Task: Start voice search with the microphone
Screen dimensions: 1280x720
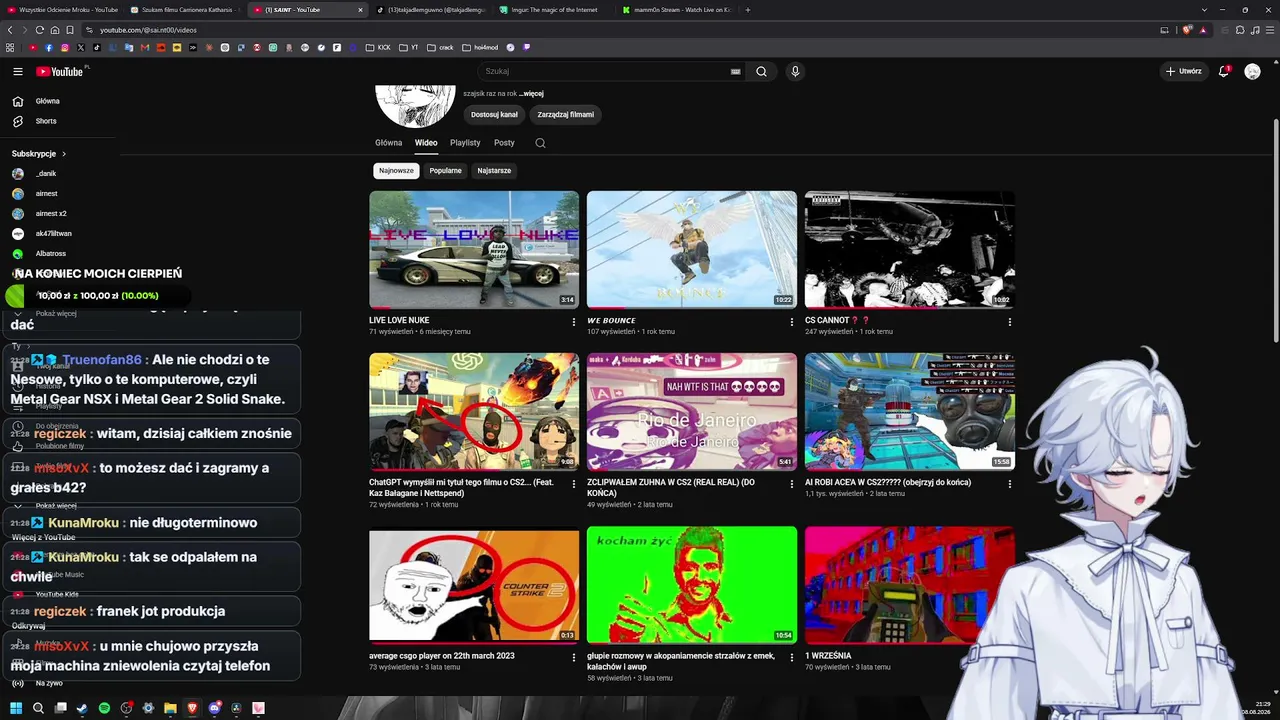Action: pyautogui.click(x=795, y=72)
